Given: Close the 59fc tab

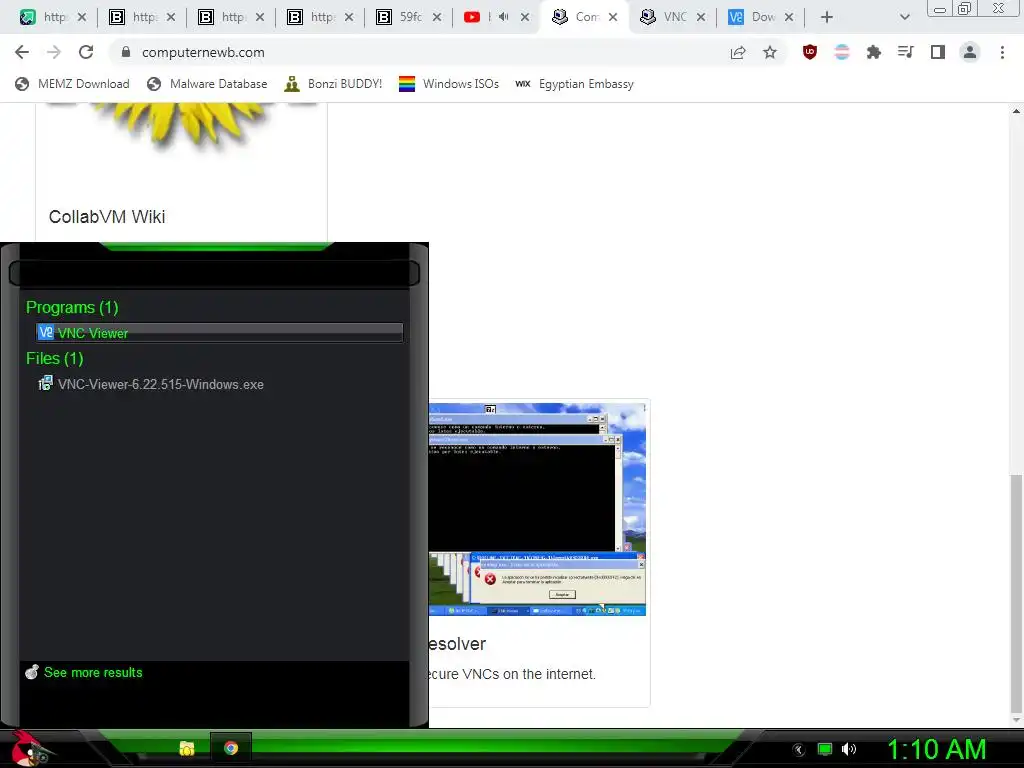Looking at the screenshot, I should point(437,17).
